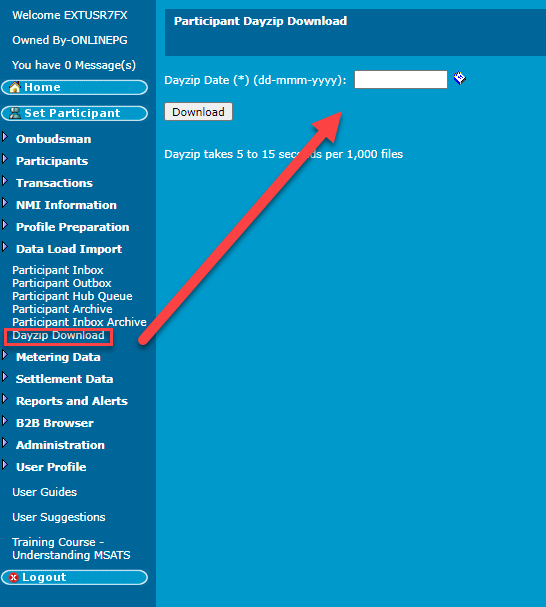Image resolution: width=546 pixels, height=607 pixels.
Task: Open the calendar date picker icon
Action: click(x=460, y=78)
